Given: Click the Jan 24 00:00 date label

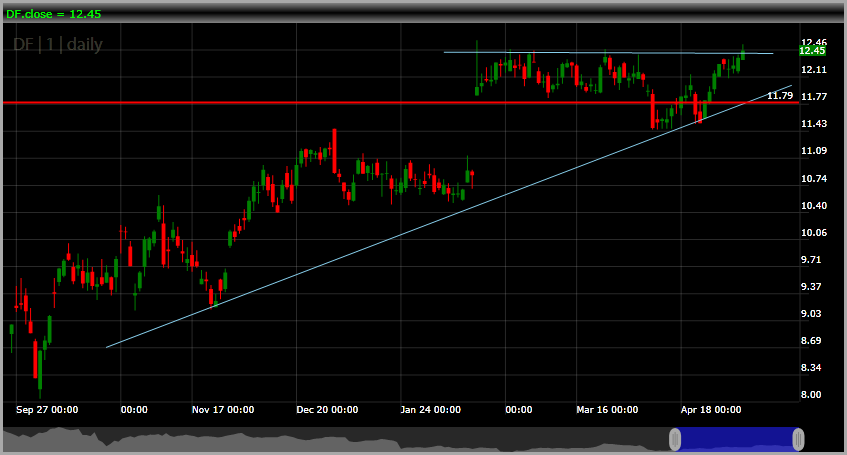Looking at the screenshot, I should point(431,410).
